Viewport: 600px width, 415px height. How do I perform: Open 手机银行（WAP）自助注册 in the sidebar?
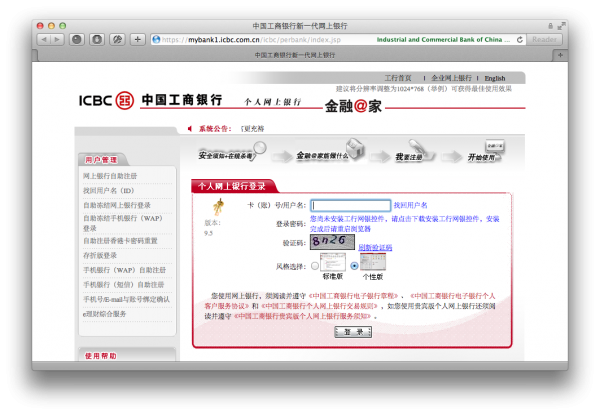click(x=125, y=270)
